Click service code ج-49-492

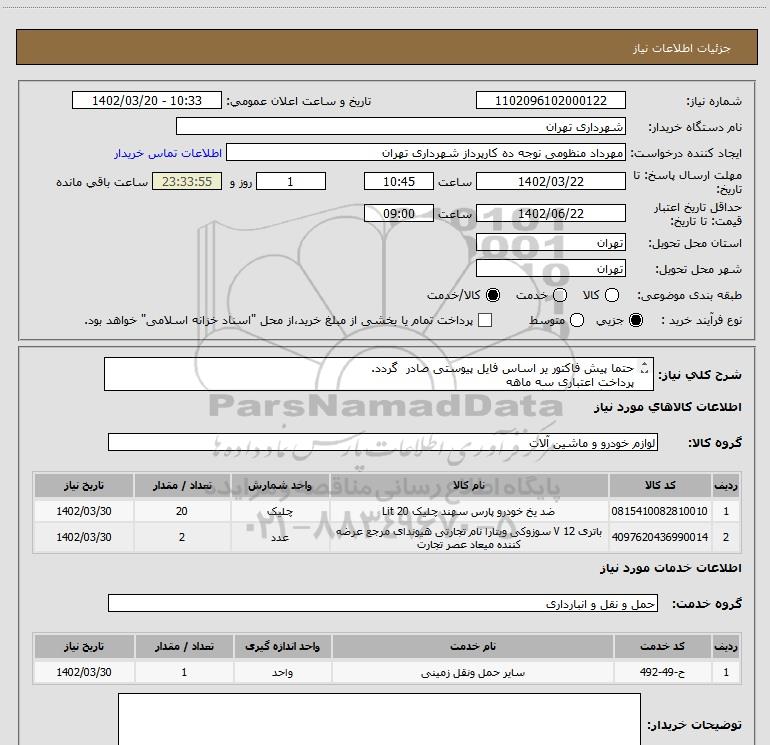coord(662,672)
